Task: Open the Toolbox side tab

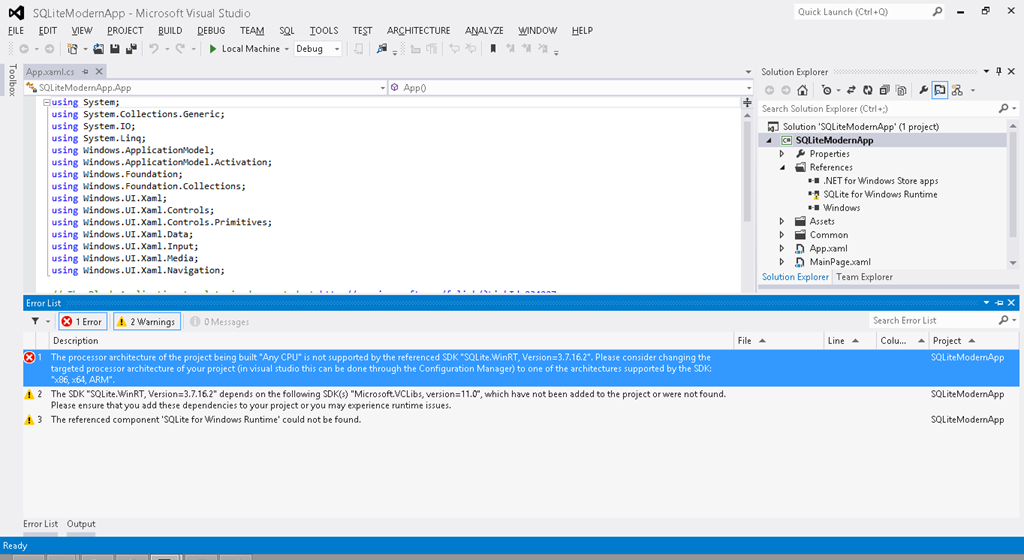Action: pyautogui.click(x=12, y=80)
